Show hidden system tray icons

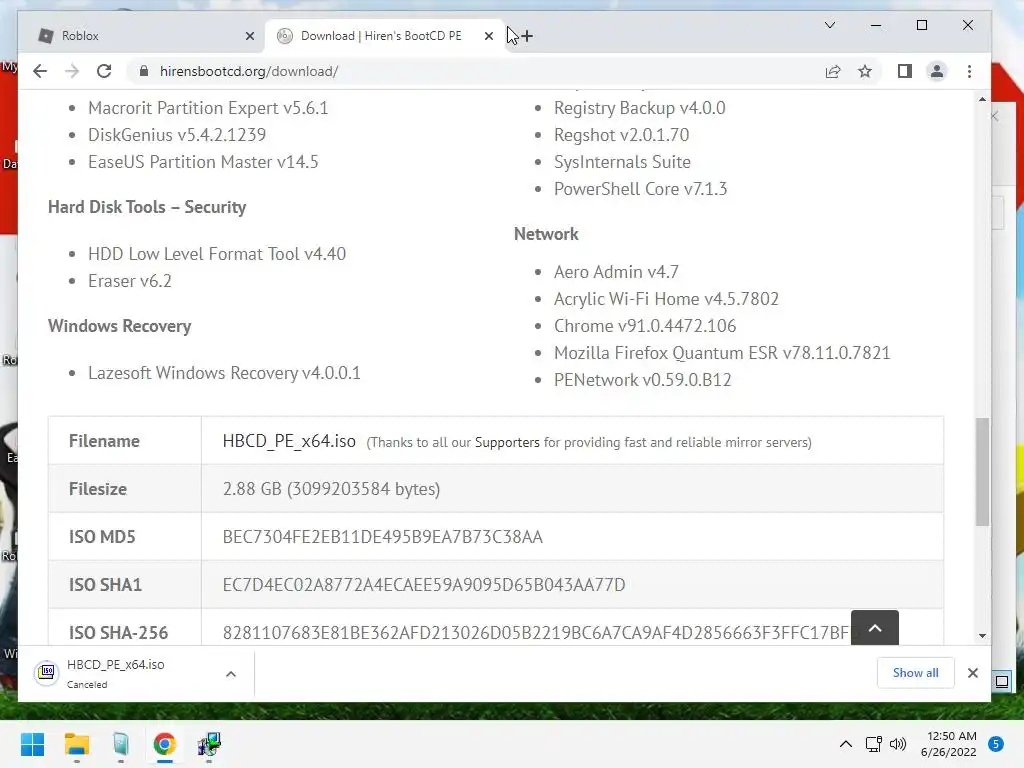pyautogui.click(x=846, y=744)
